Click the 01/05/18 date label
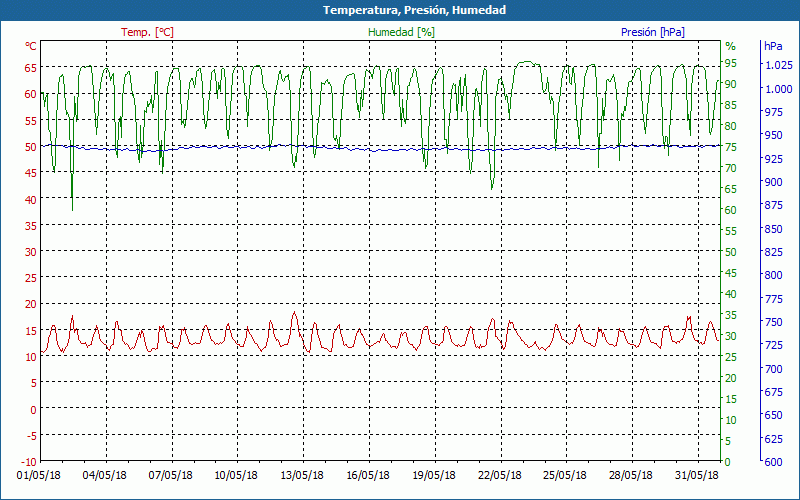 pyautogui.click(x=39, y=476)
